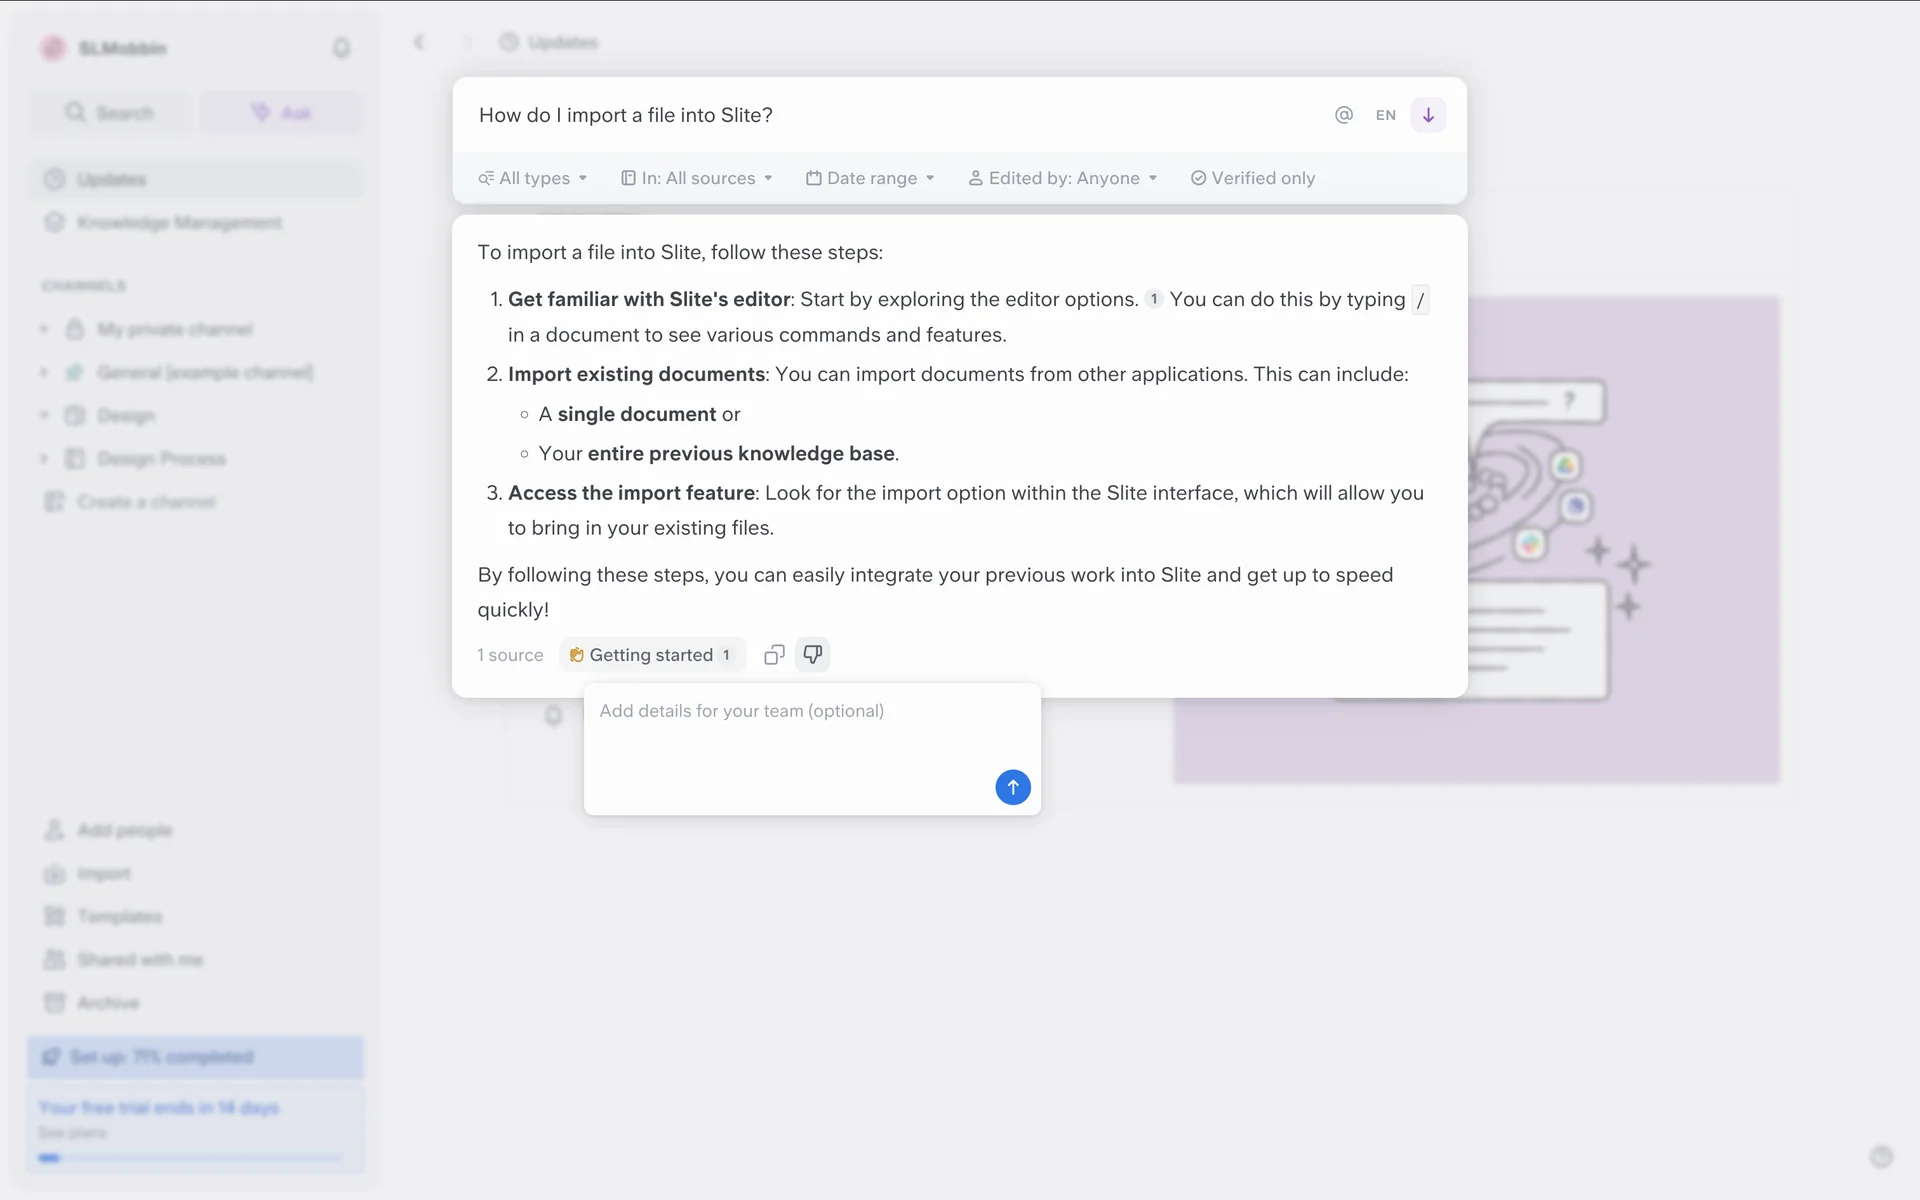Switch the EN language toggle

point(1385,115)
